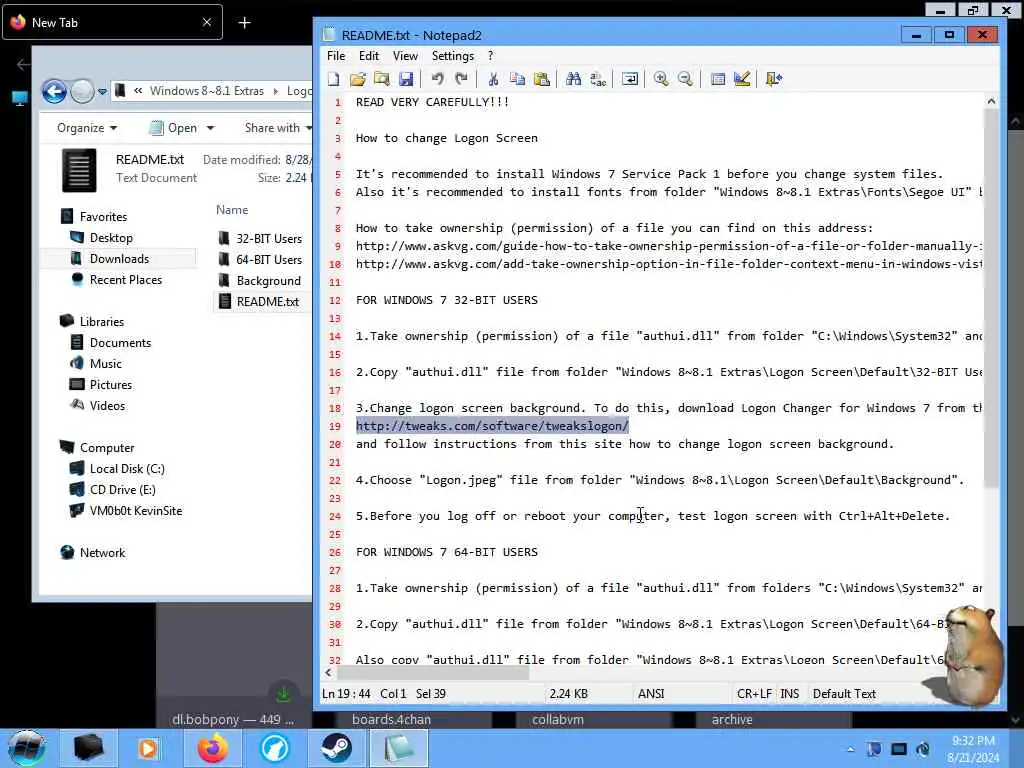Click CR+LF in the status bar
Screen dimensions: 1024x768
pos(754,694)
